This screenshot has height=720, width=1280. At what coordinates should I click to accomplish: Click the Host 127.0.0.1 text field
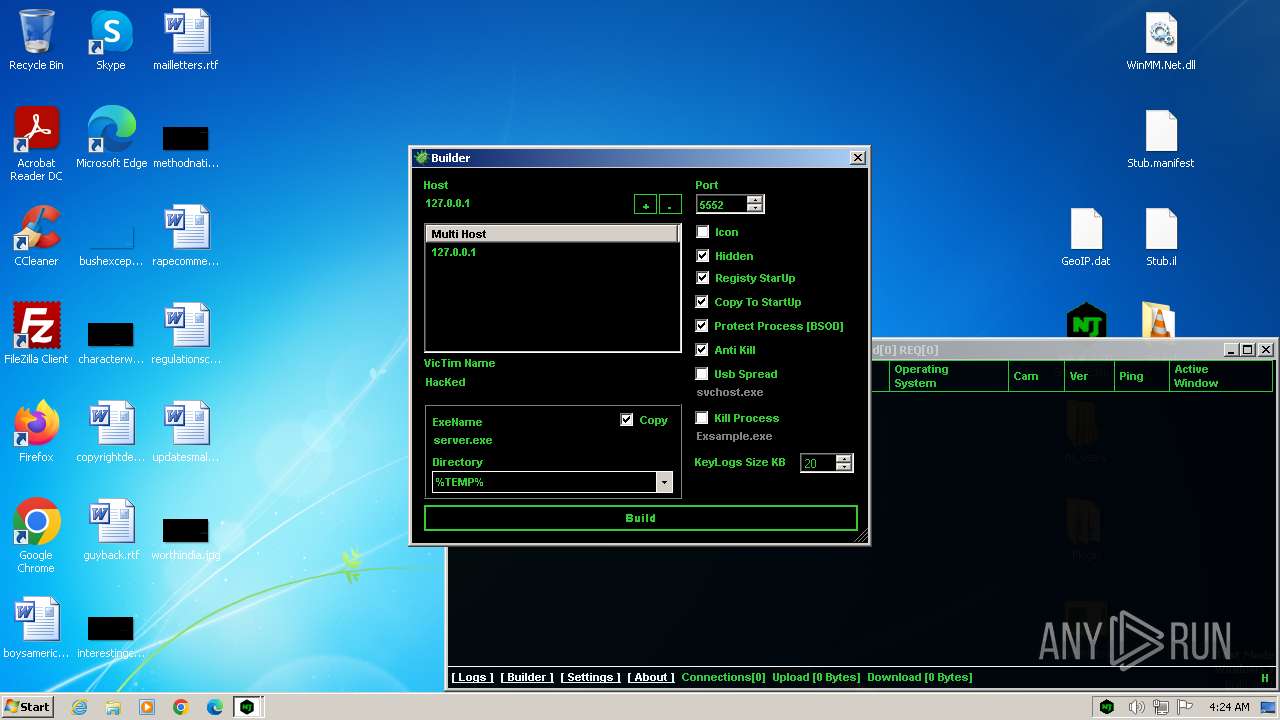click(526, 203)
